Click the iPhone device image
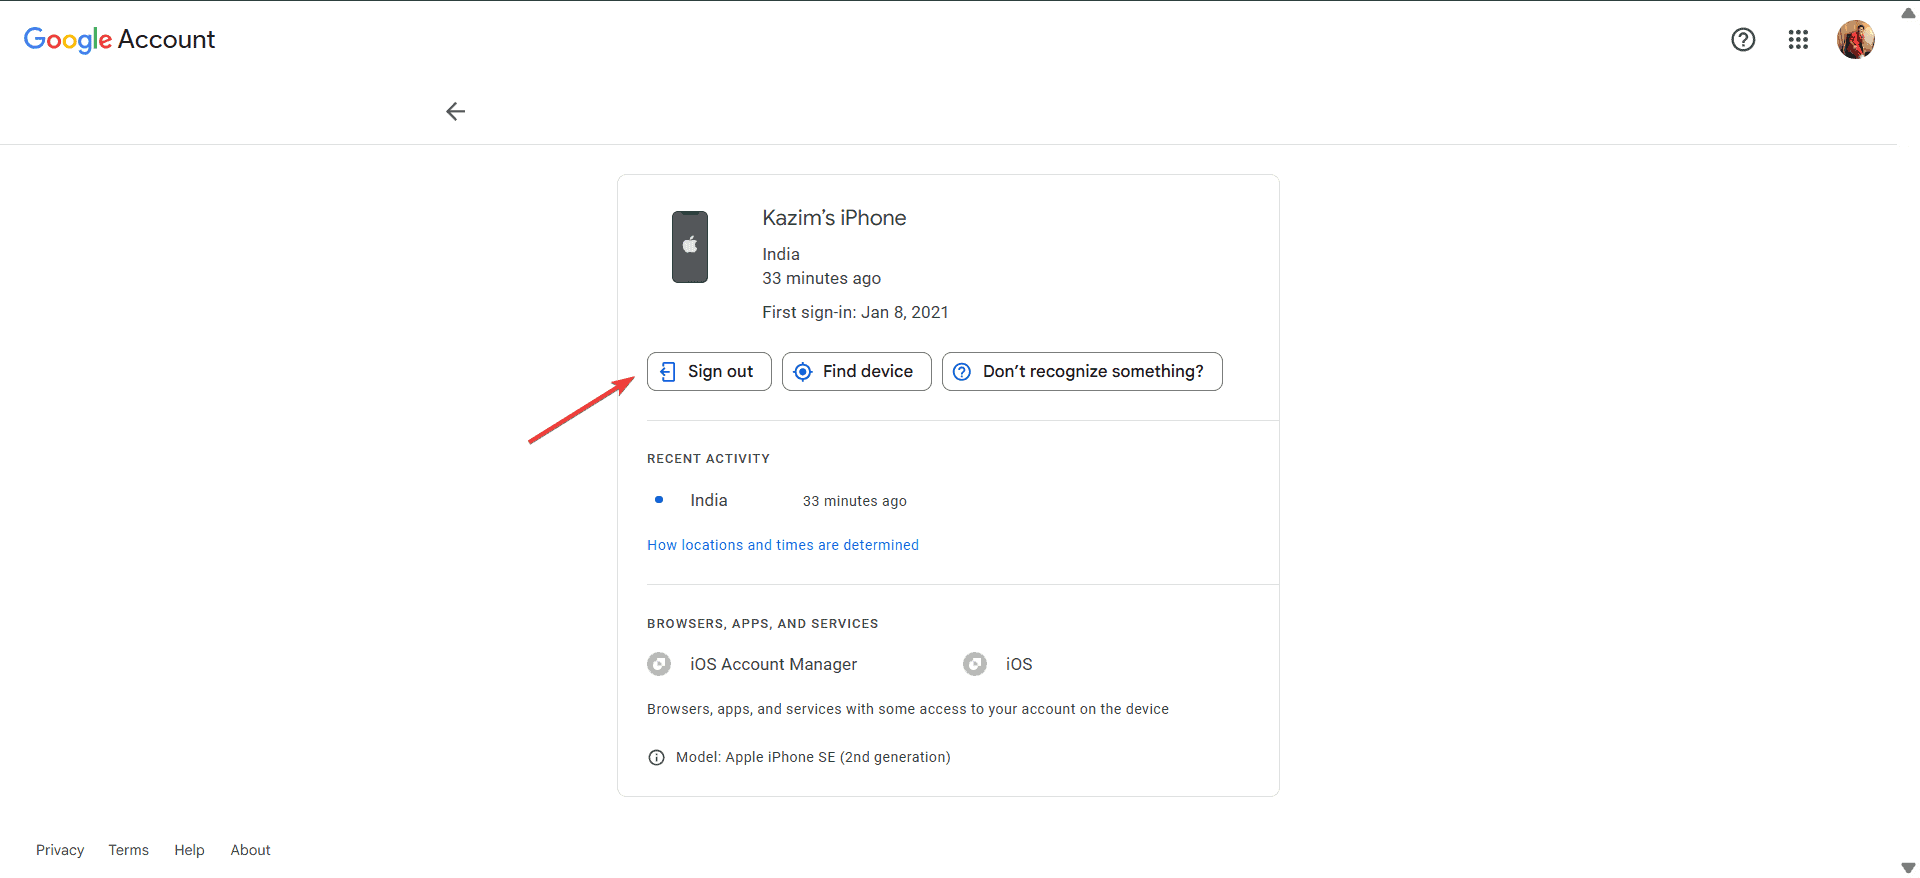 (690, 247)
